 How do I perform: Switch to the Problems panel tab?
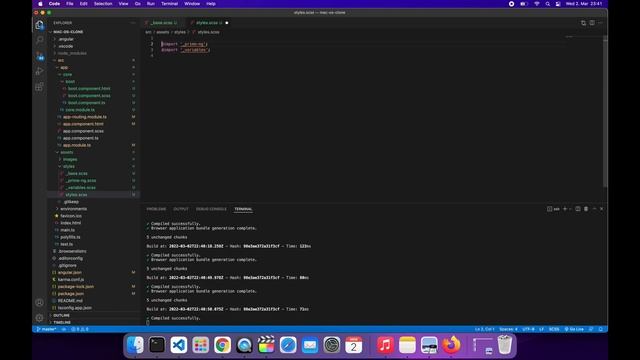pyautogui.click(x=156, y=209)
